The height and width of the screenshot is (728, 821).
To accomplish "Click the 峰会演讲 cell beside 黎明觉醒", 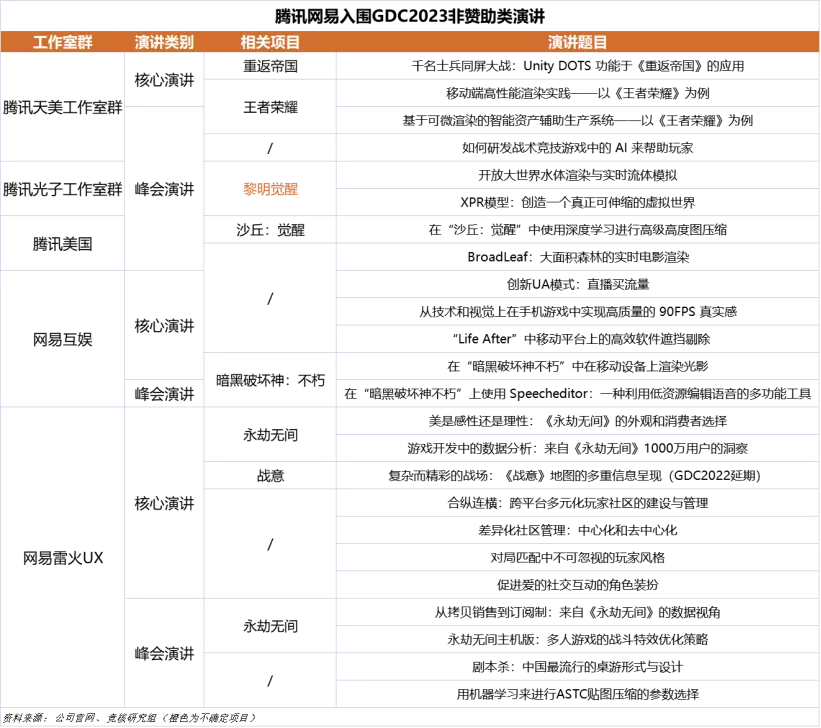I will click(164, 189).
